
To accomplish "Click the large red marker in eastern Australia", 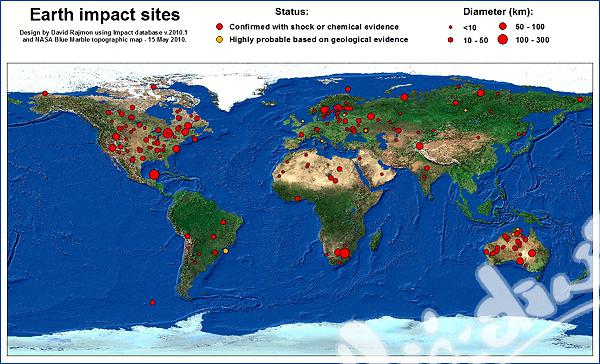I will pyautogui.click(x=532, y=253).
